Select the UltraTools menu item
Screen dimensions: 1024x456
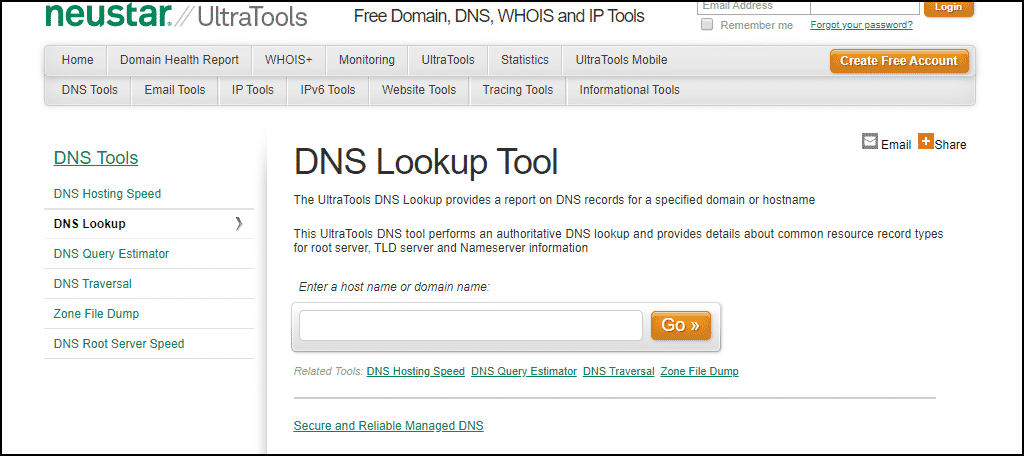pos(448,60)
